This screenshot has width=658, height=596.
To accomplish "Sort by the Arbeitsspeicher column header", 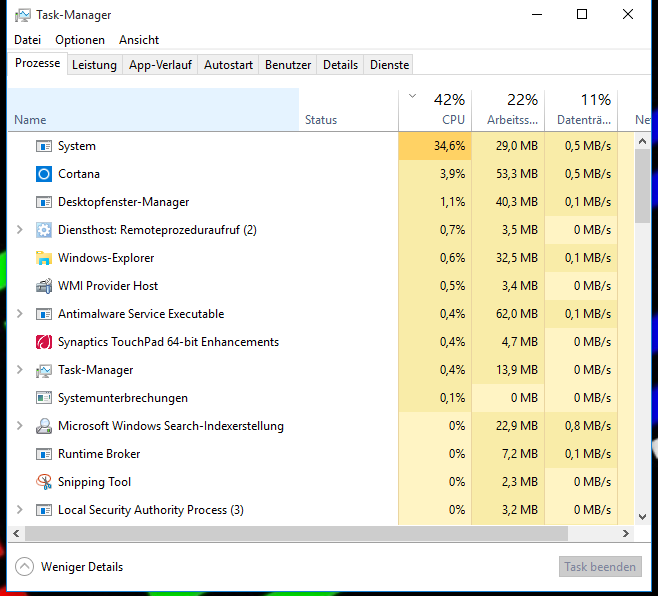I will (508, 110).
